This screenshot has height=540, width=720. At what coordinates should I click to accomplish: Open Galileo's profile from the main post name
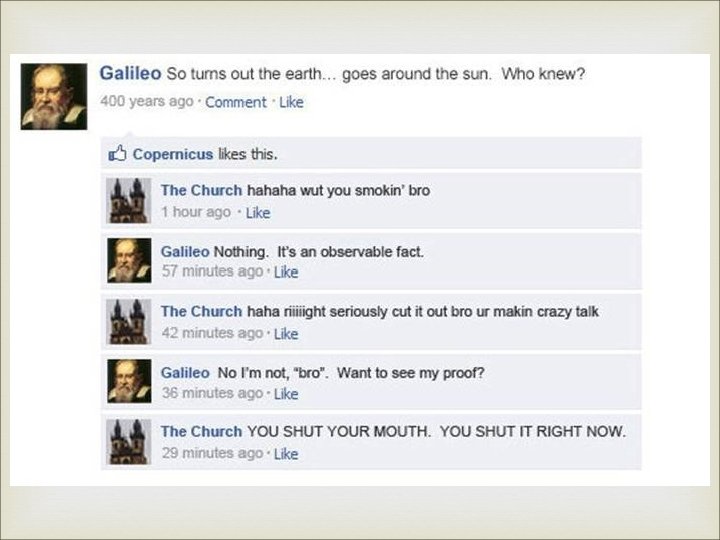pyautogui.click(x=130, y=73)
